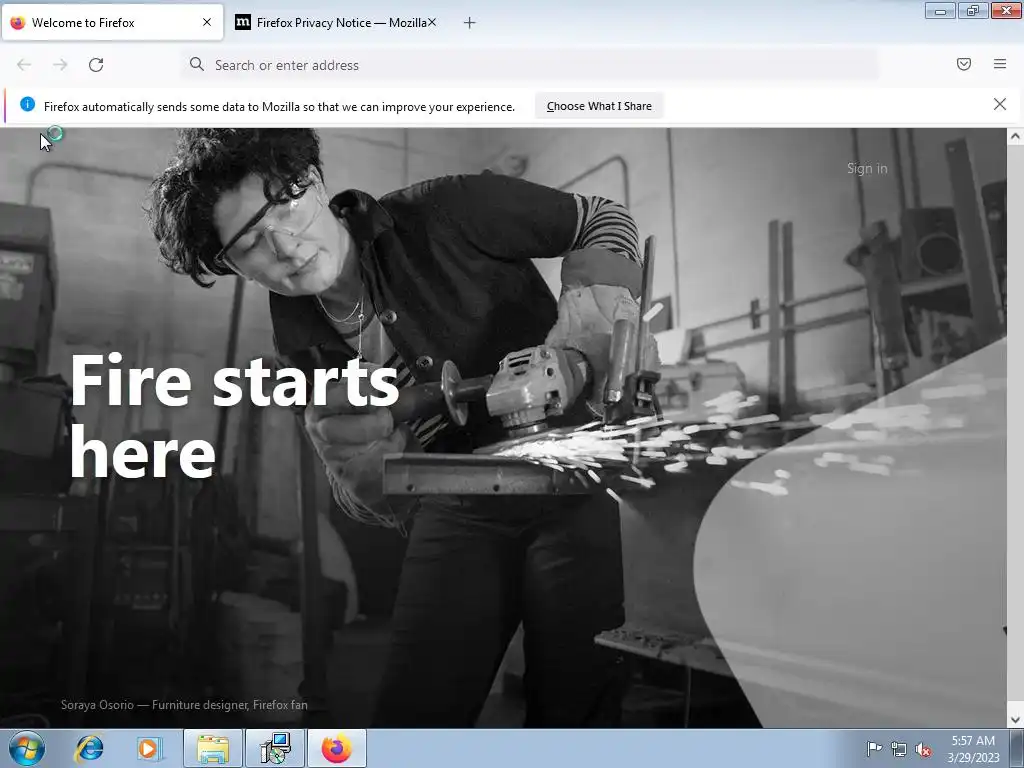
Task: Click Show desktop strip at taskbar end
Action: coord(1017,748)
